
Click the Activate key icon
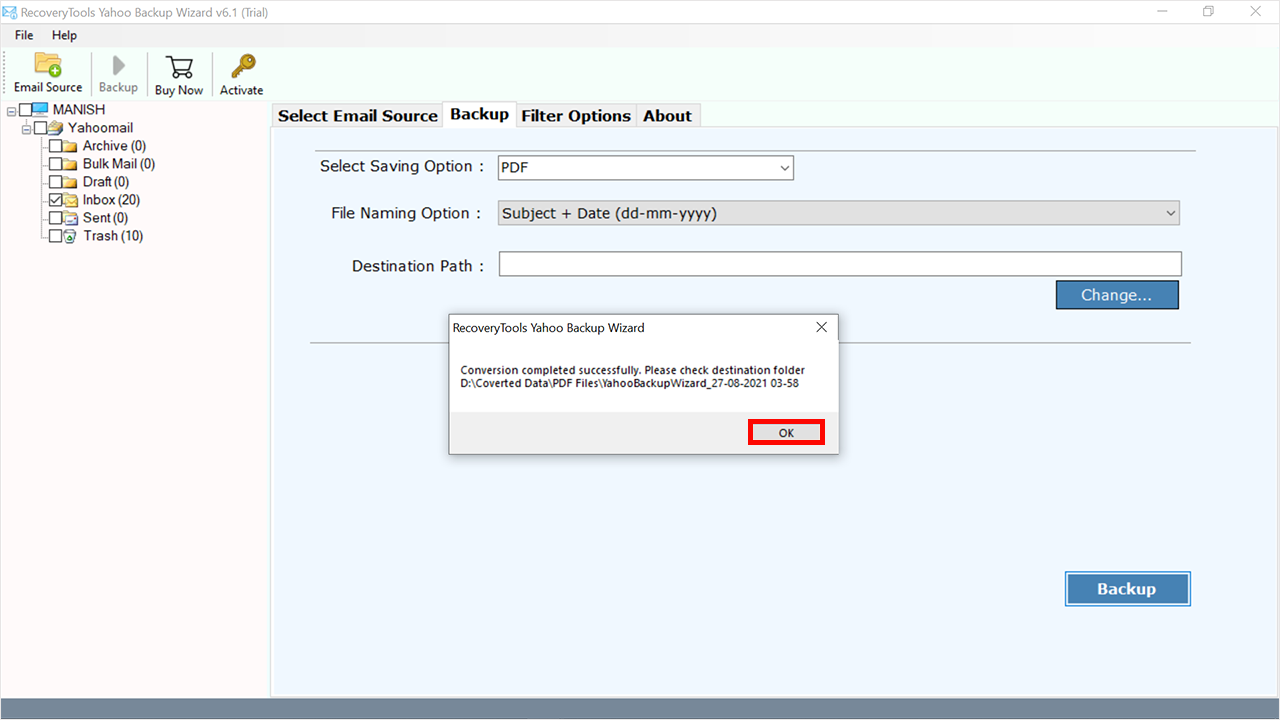coord(242,67)
